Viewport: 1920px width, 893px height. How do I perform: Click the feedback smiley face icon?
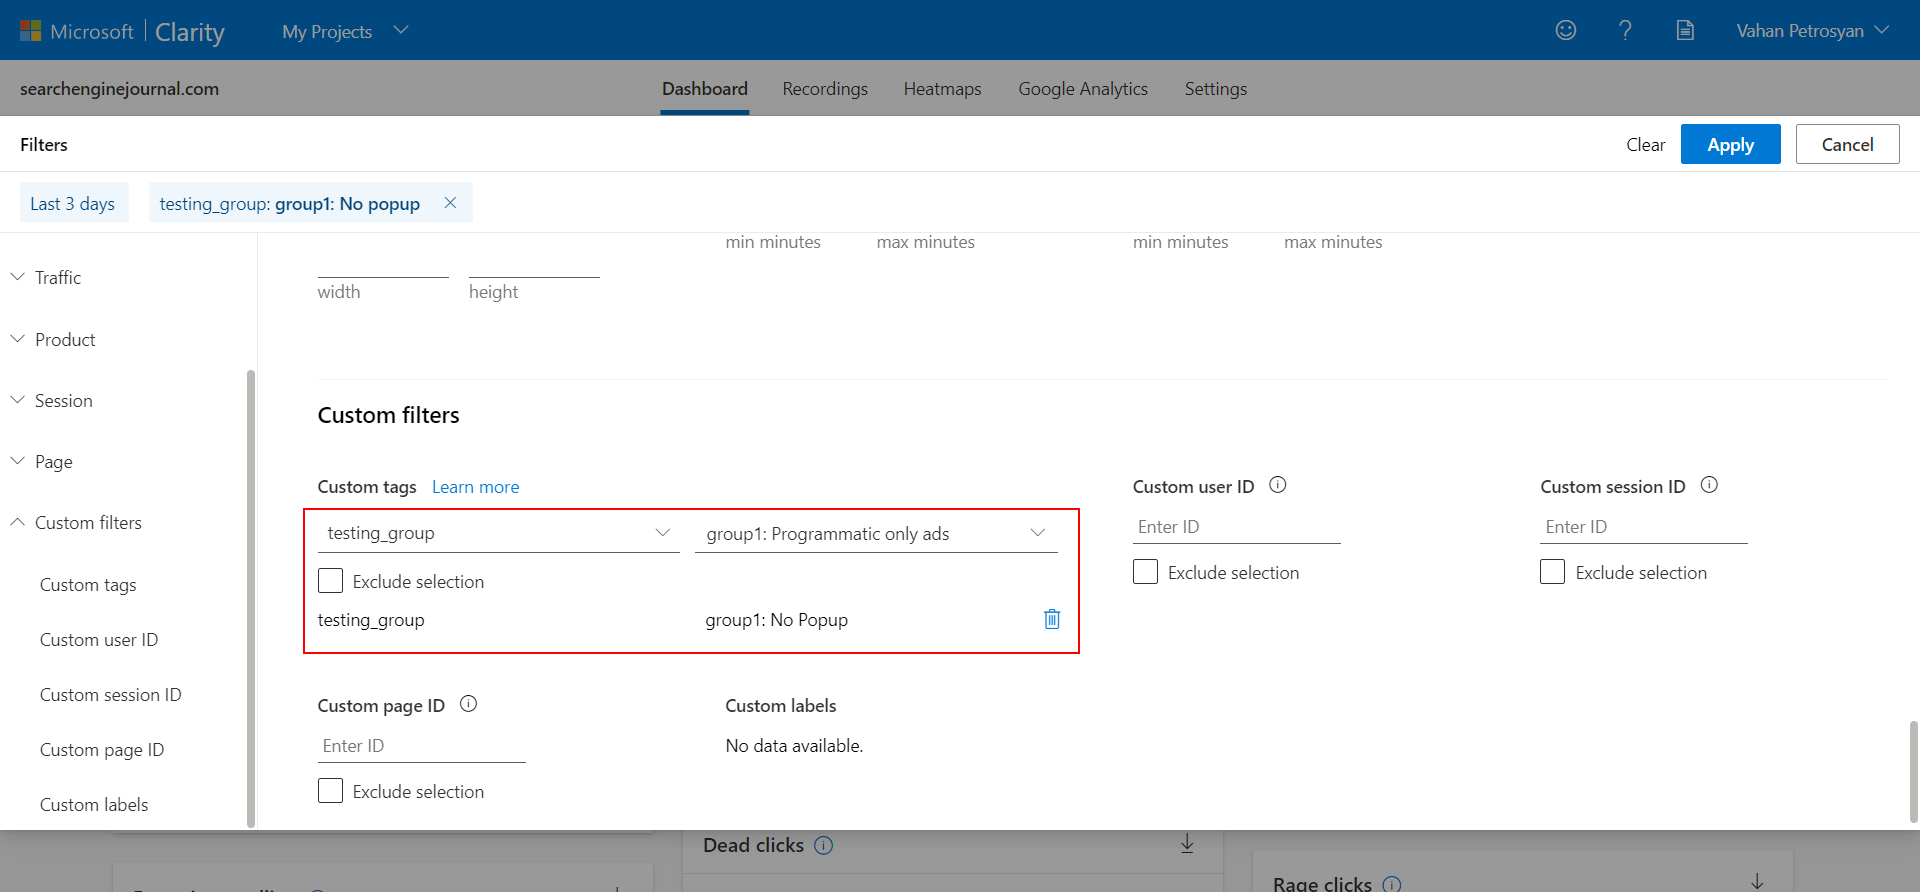[x=1565, y=31]
